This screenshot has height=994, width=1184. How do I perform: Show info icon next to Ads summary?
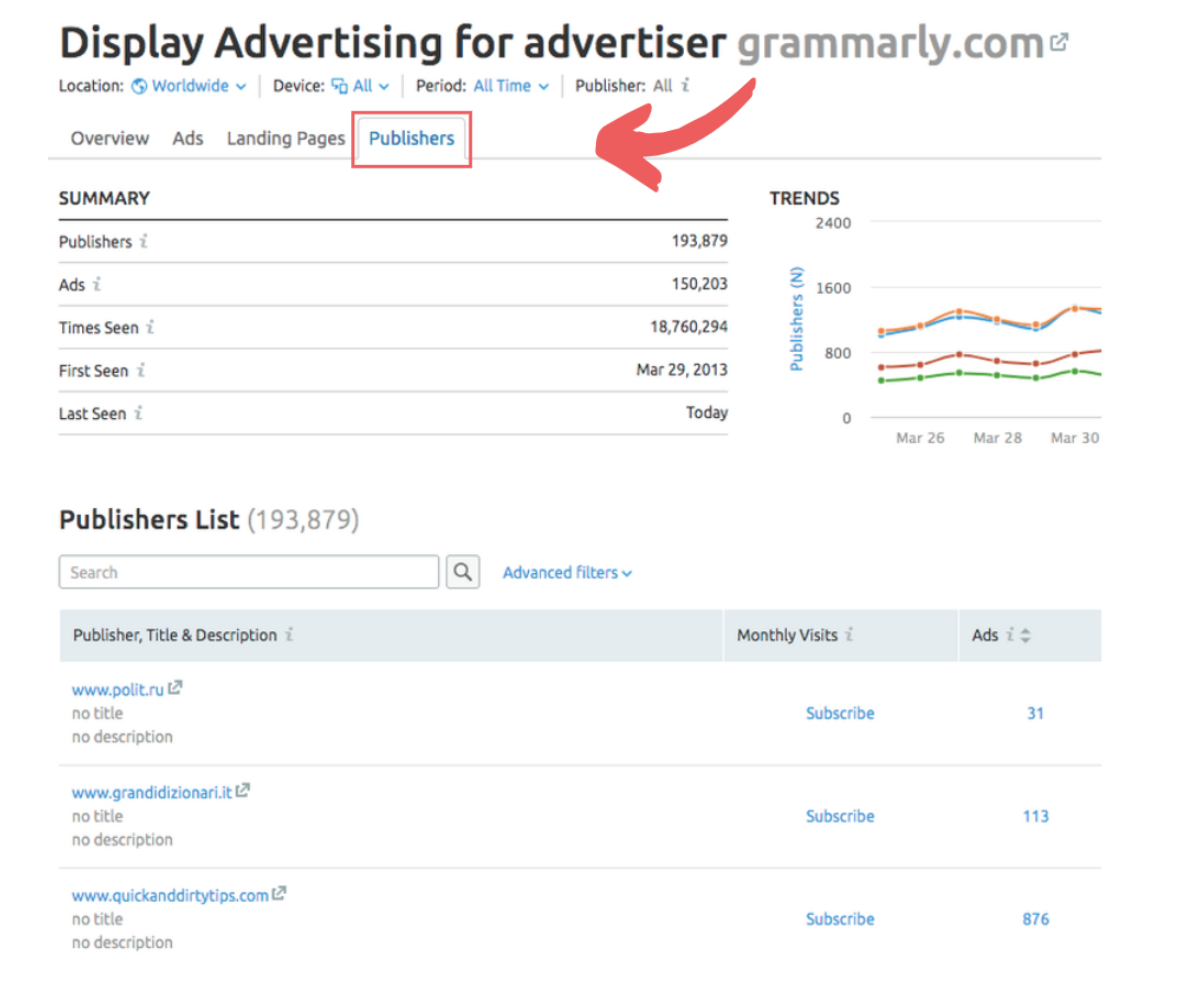tap(97, 284)
